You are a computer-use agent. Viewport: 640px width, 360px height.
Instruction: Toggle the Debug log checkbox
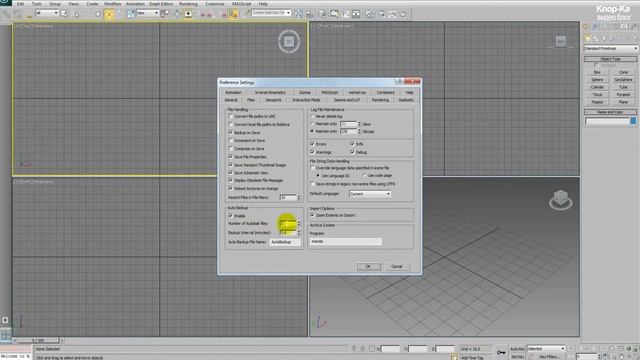click(x=353, y=152)
